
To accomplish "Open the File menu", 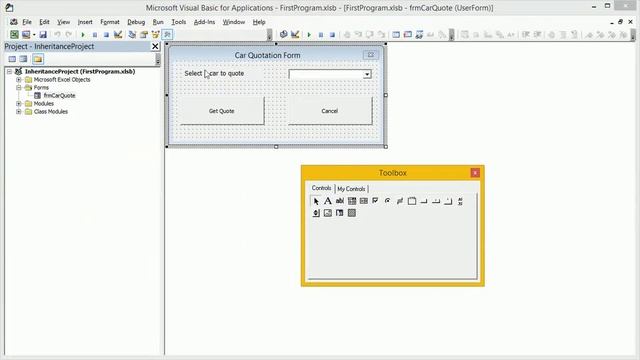I will point(27,22).
